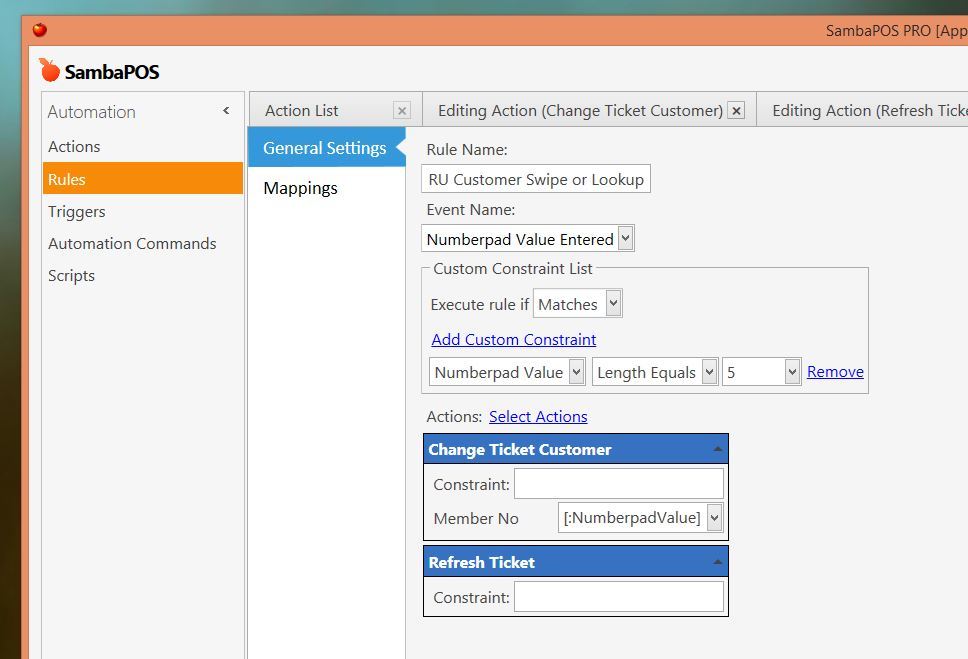Click the Automation sidebar heading

pyautogui.click(x=91, y=112)
